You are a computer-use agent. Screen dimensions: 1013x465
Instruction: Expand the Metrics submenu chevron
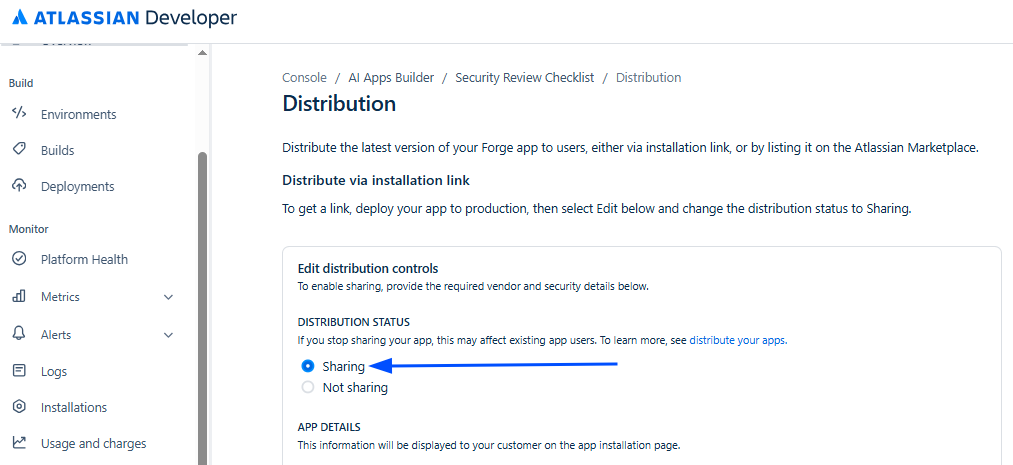click(168, 297)
